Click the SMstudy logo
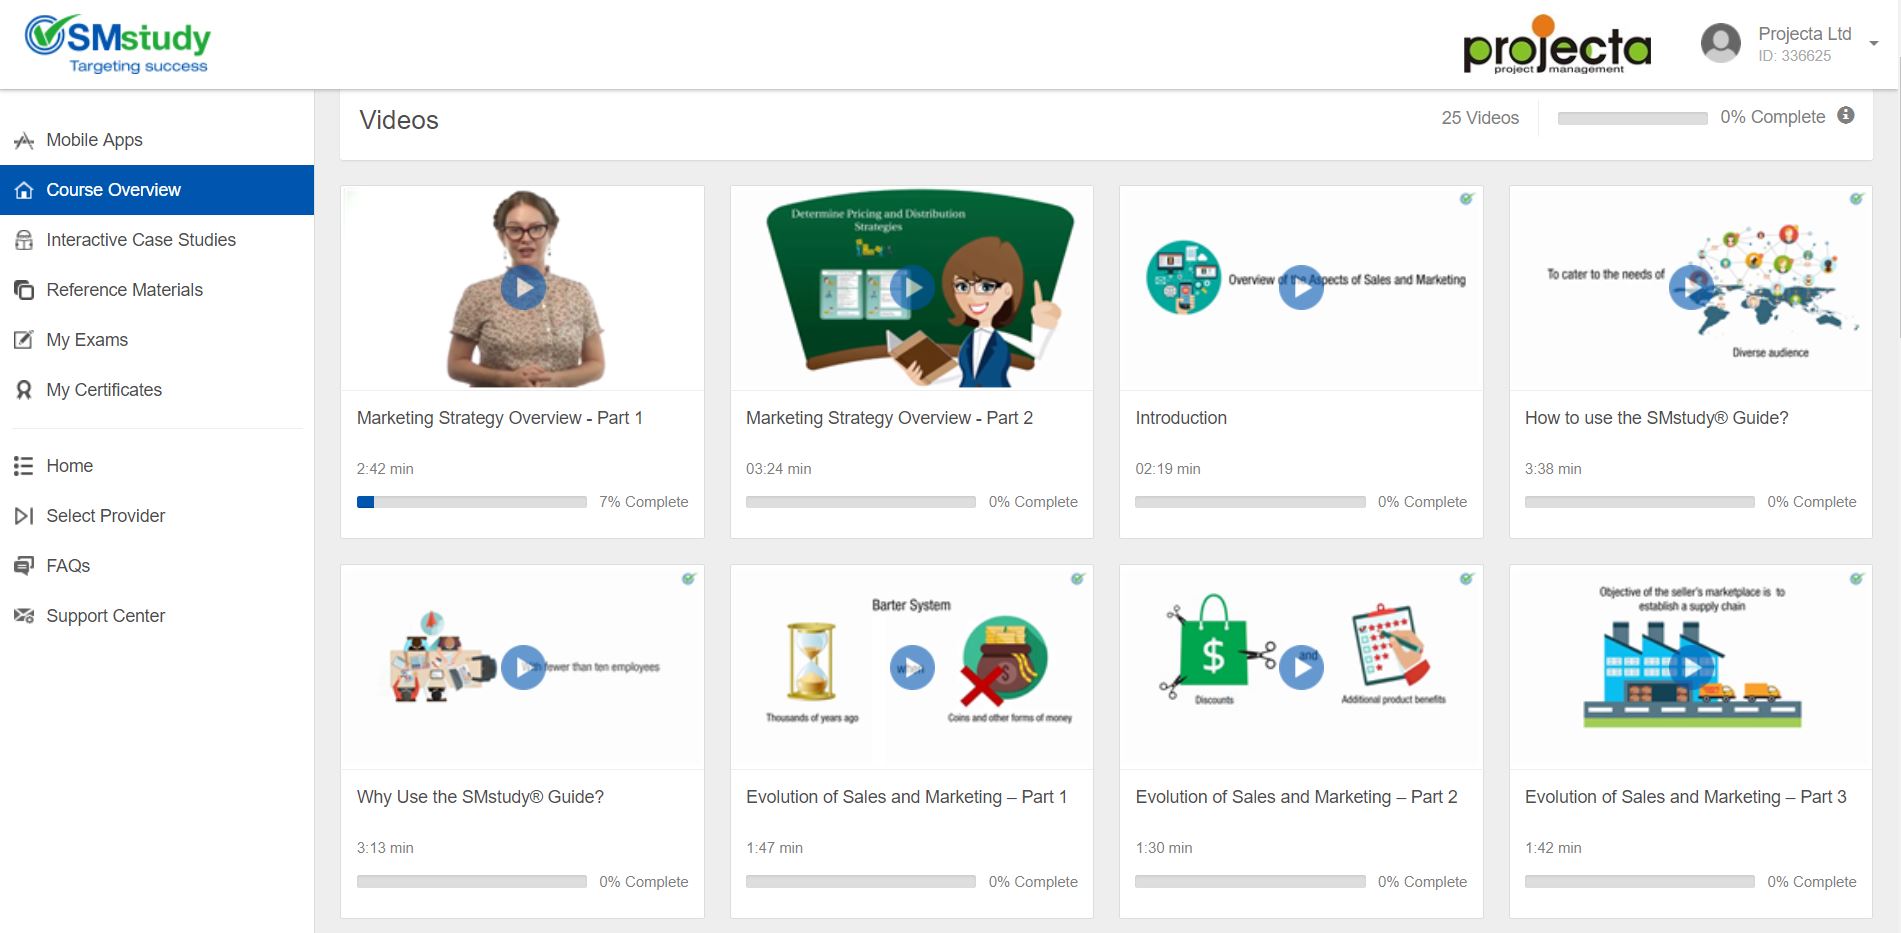 click(118, 45)
